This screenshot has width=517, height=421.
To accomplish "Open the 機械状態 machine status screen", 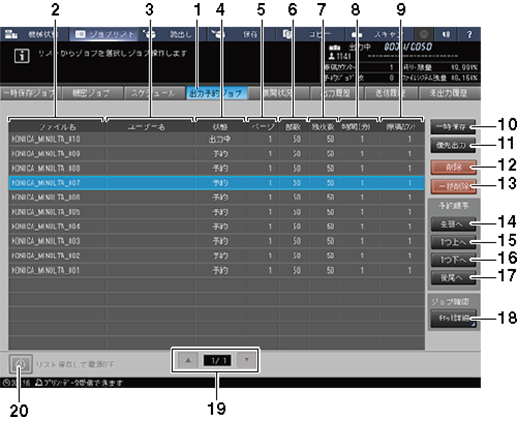I will click(34, 34).
